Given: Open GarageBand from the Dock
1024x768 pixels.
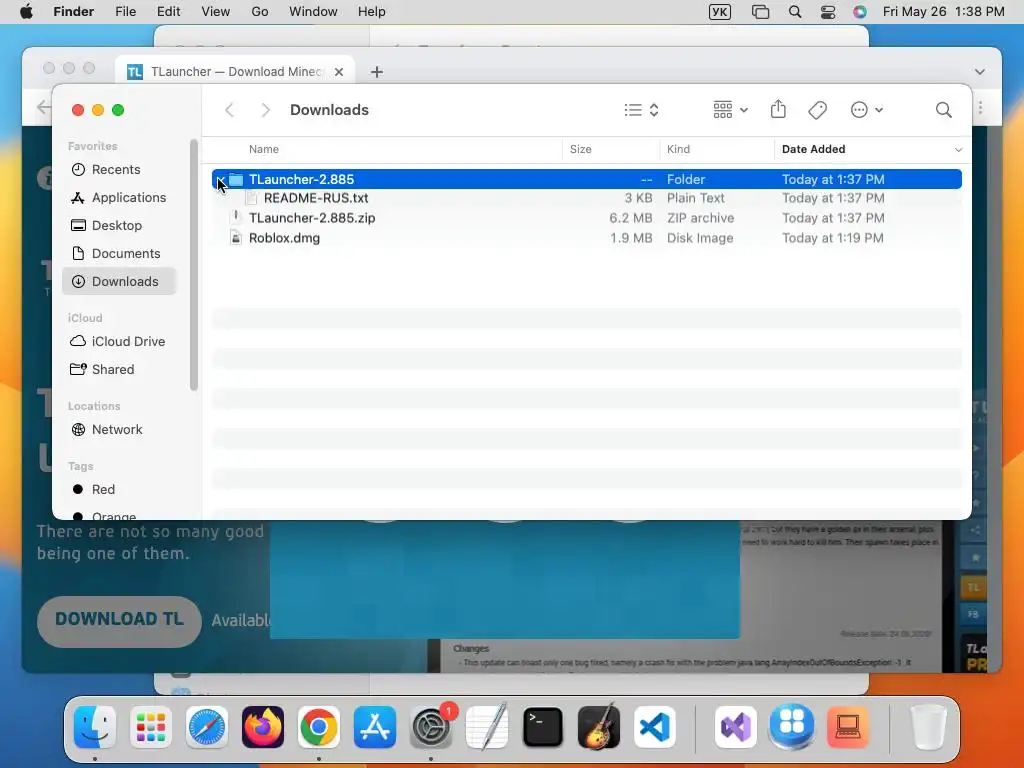Looking at the screenshot, I should (x=598, y=726).
